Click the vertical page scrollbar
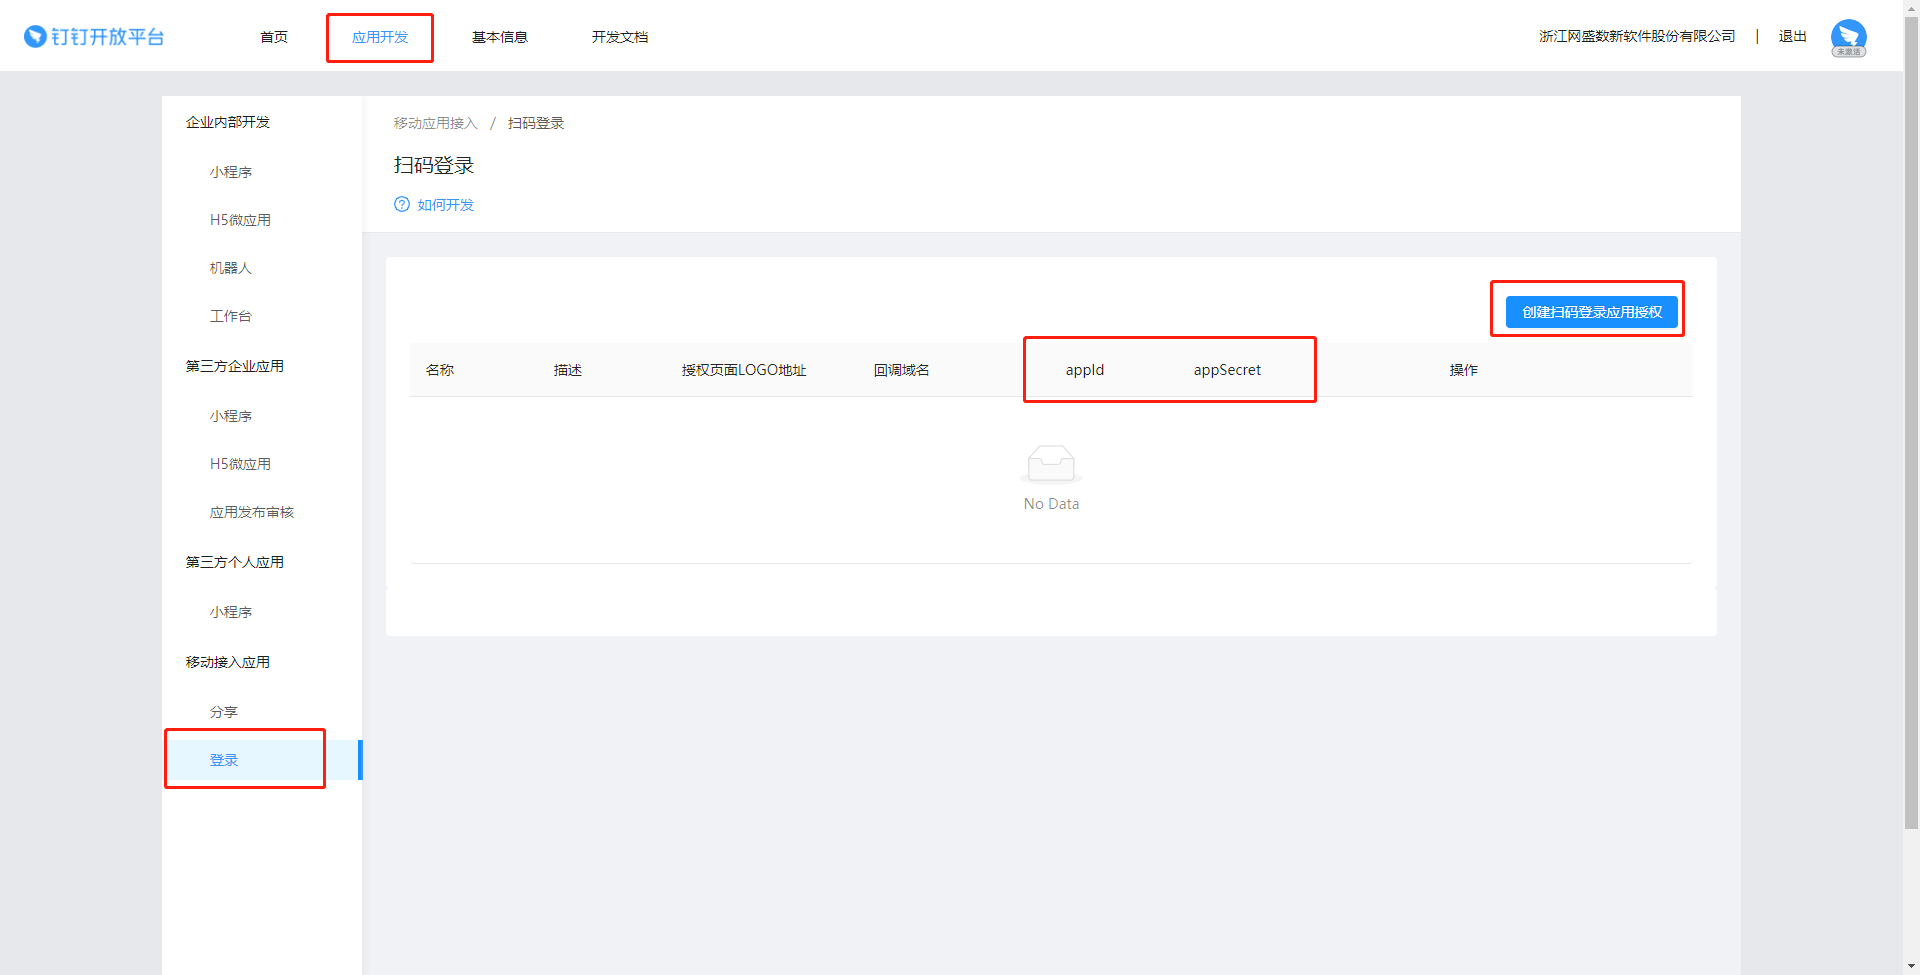This screenshot has height=975, width=1920. click(1911, 420)
